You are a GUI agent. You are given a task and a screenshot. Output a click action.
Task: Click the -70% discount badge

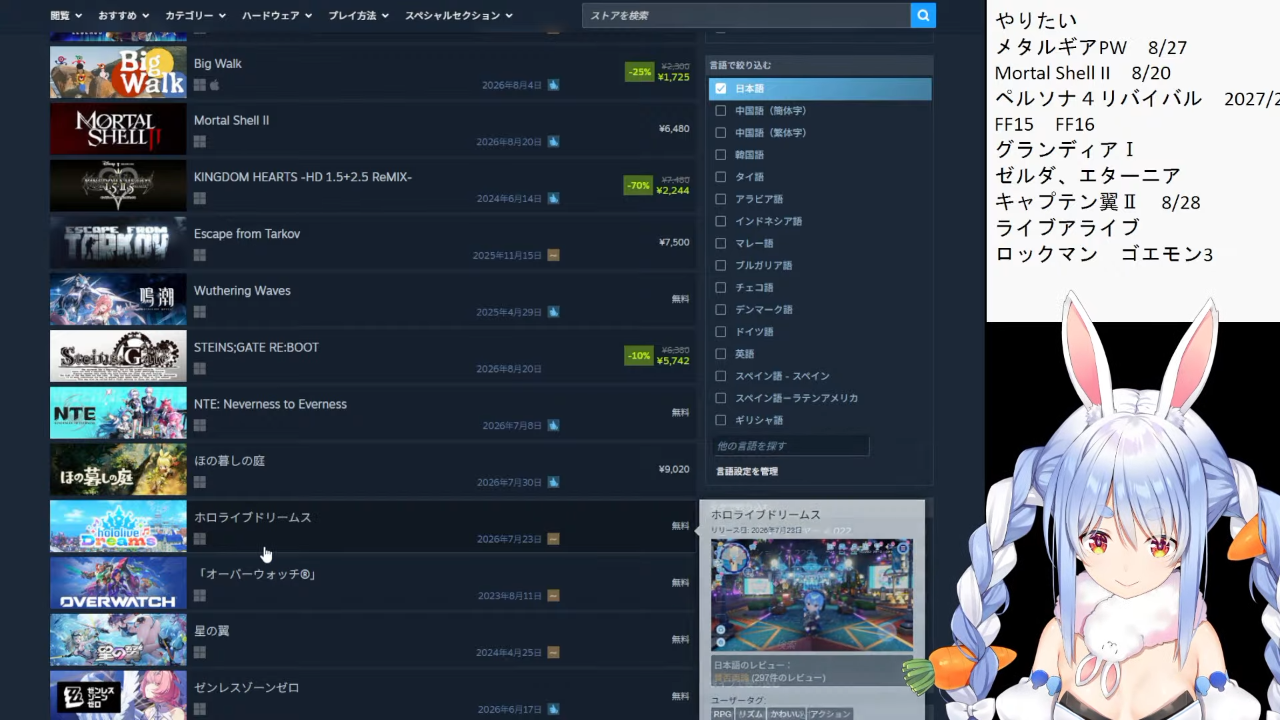638,186
